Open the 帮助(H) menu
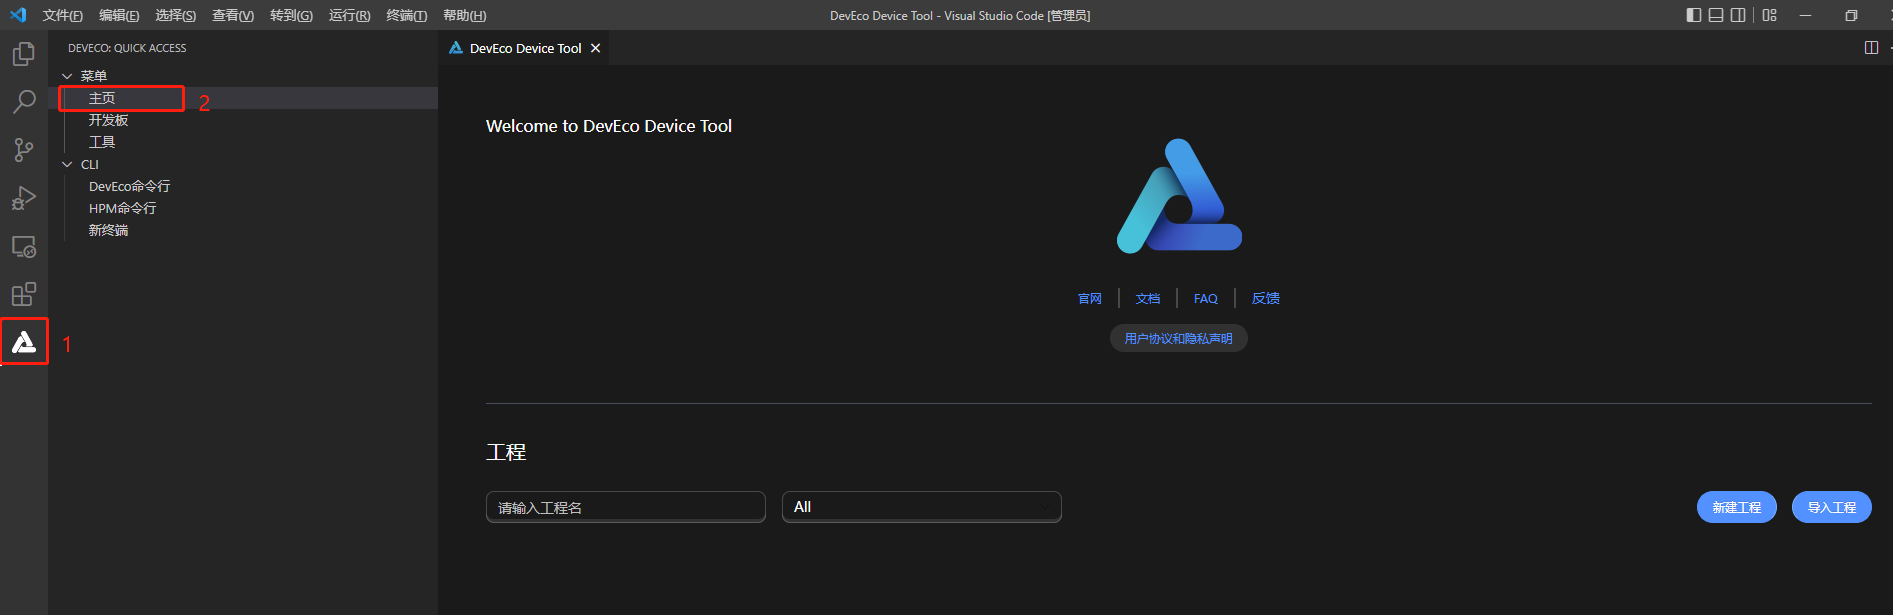The width and height of the screenshot is (1893, 615). 464,15
